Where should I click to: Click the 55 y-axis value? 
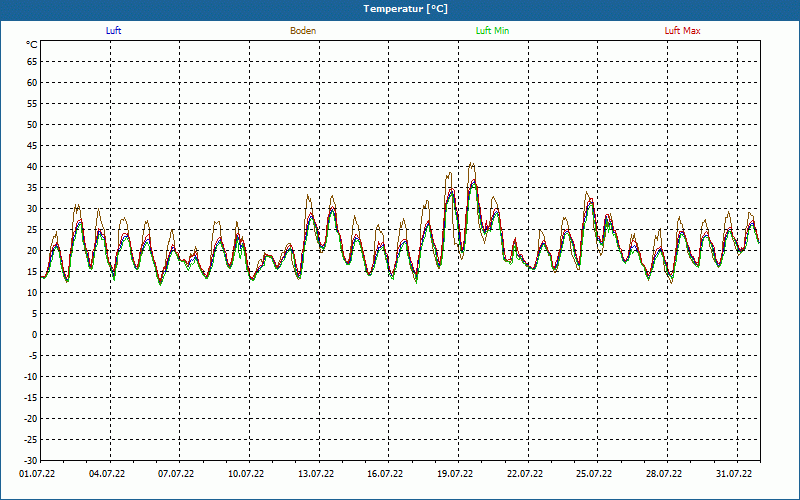click(32, 104)
